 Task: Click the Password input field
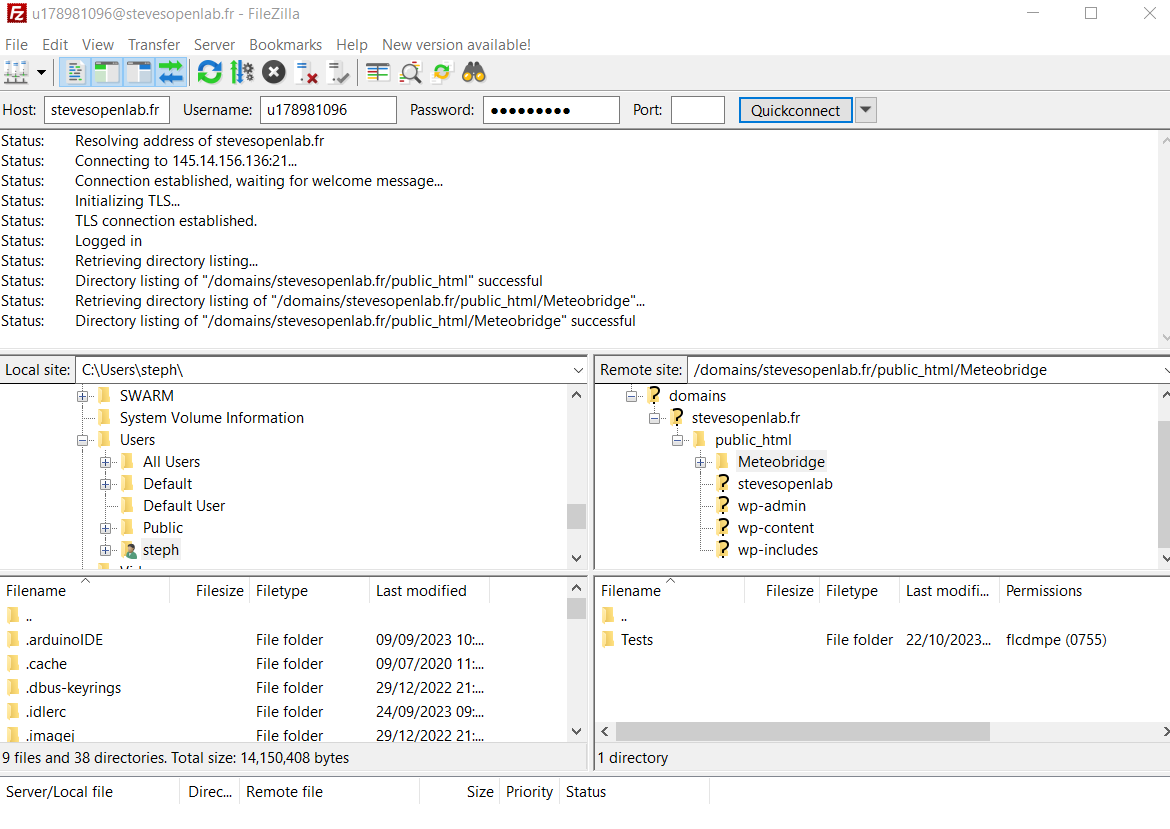tap(551, 110)
